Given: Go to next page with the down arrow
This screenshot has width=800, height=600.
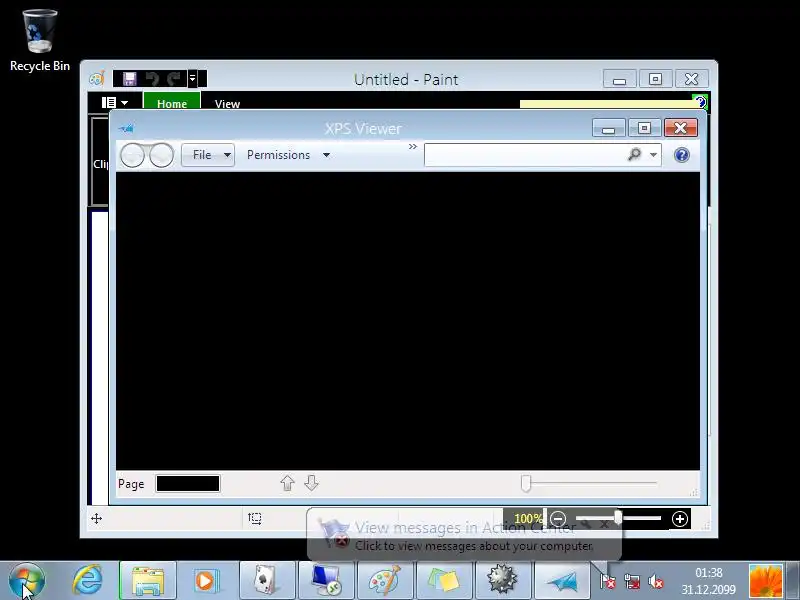Looking at the screenshot, I should click(311, 483).
